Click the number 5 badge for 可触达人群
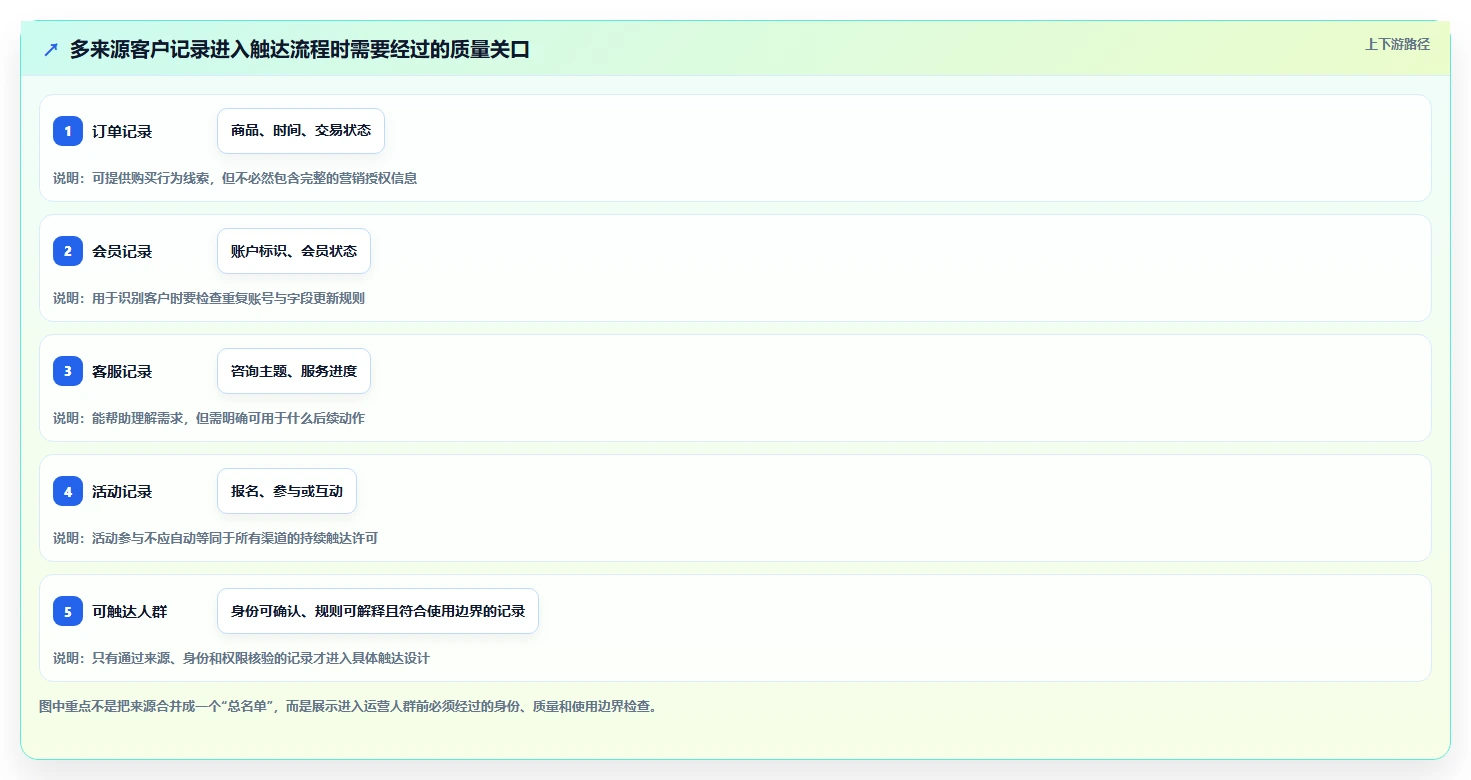This screenshot has width=1471, height=780. pyautogui.click(x=68, y=611)
